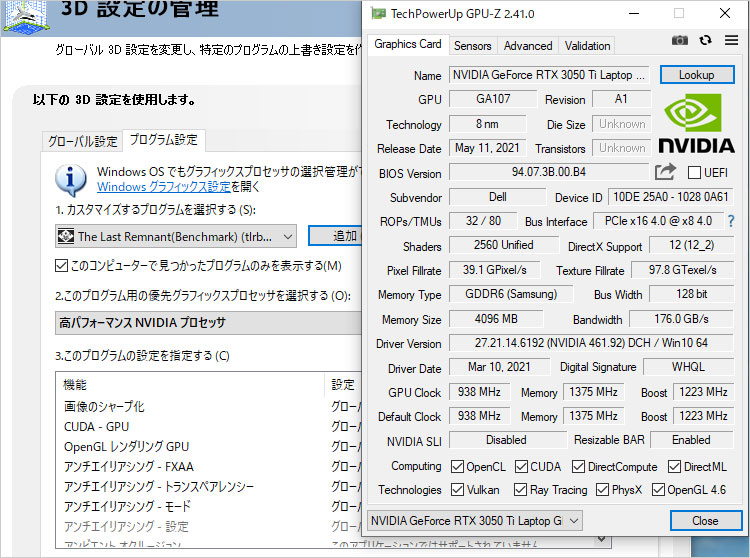The height and width of the screenshot is (558, 750).
Task: Click the Dell subvendor value
Action: click(x=497, y=197)
